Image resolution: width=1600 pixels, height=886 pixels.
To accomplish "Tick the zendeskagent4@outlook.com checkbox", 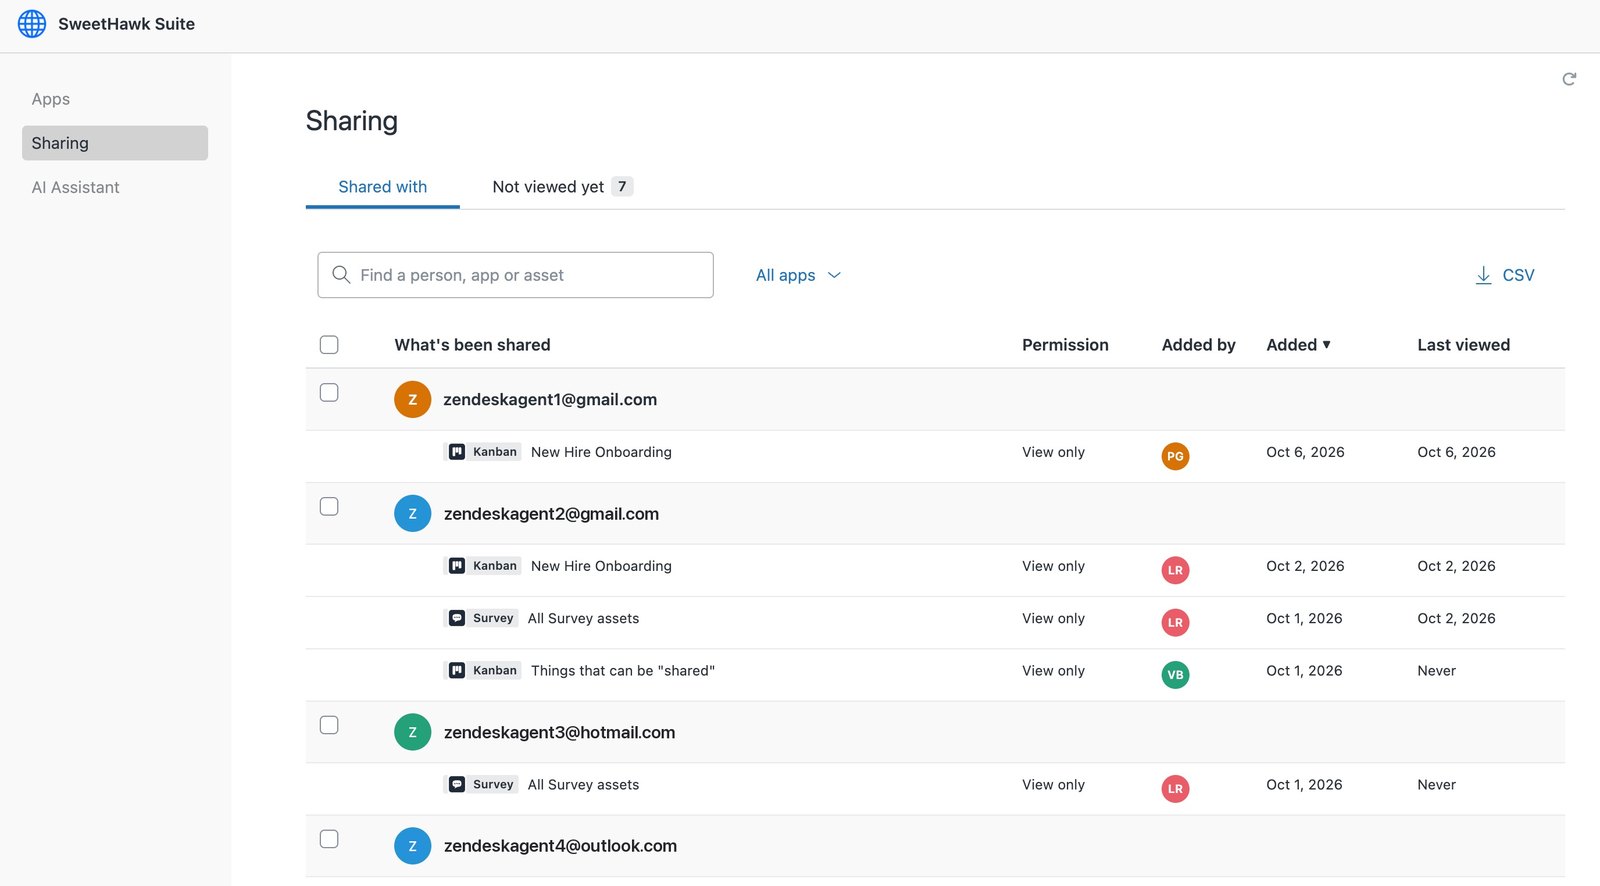I will click(329, 839).
